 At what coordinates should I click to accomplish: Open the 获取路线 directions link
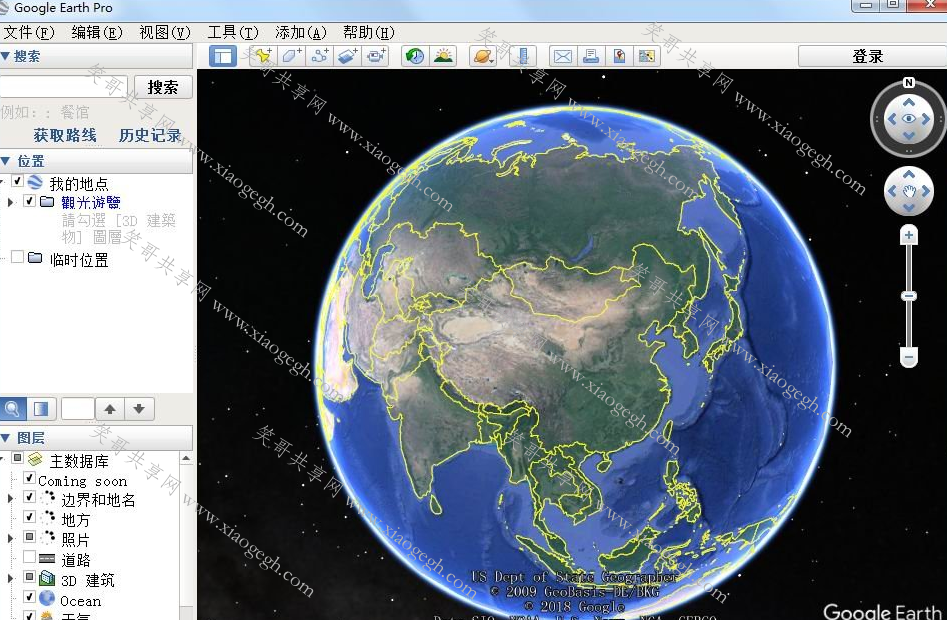pos(65,135)
